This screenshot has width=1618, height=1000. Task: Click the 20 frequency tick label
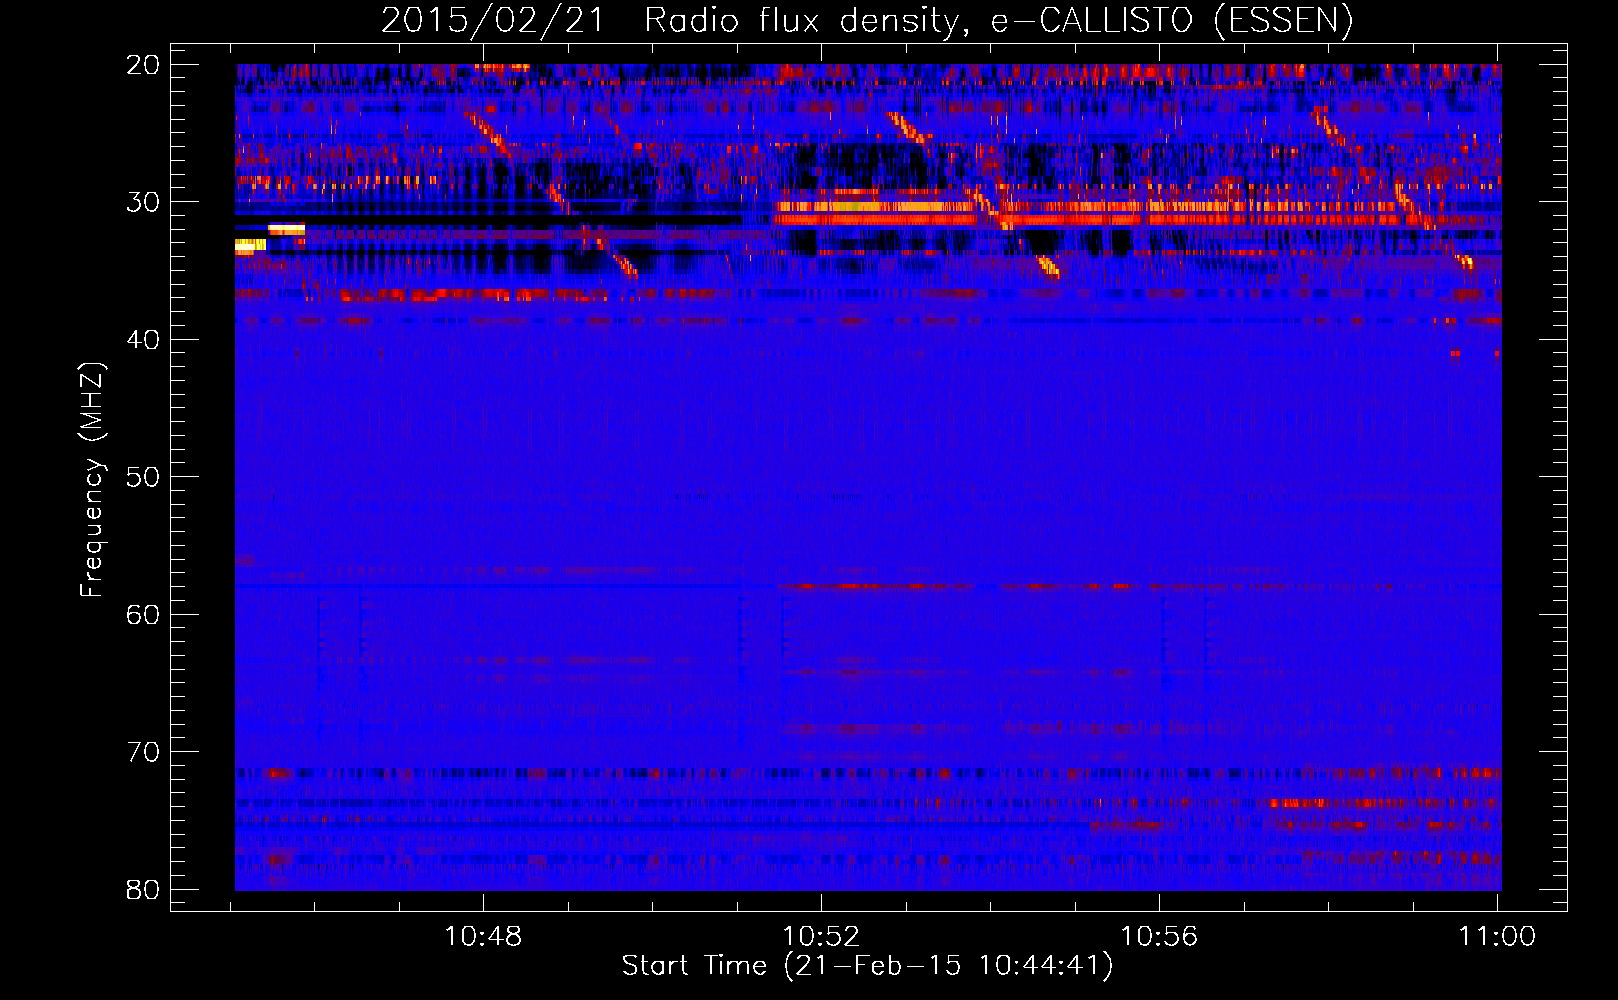pos(143,65)
